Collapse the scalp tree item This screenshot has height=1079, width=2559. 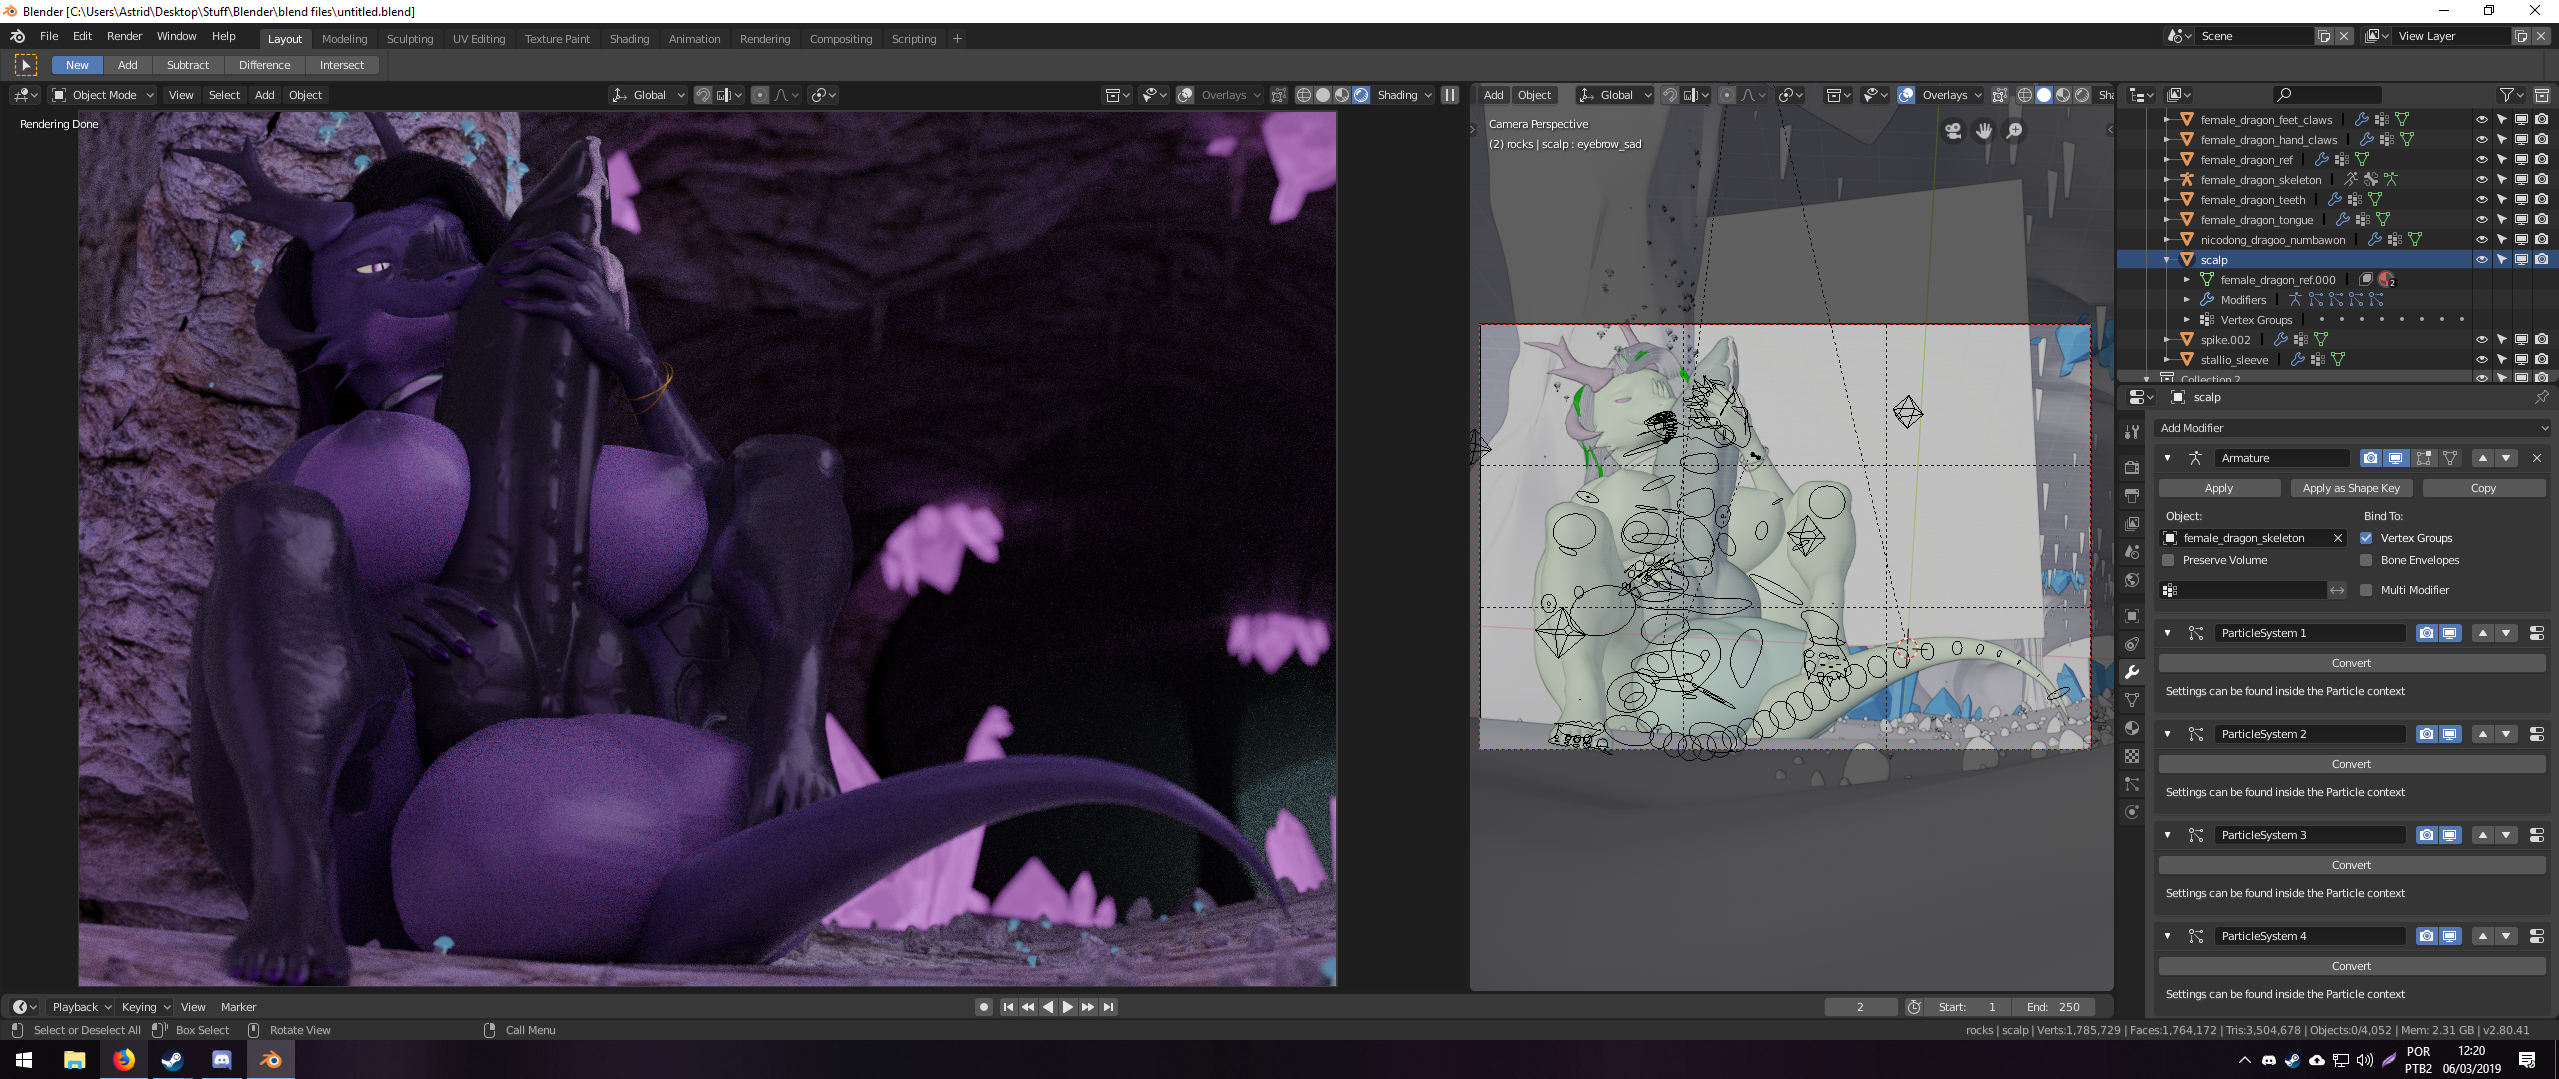pos(2167,260)
